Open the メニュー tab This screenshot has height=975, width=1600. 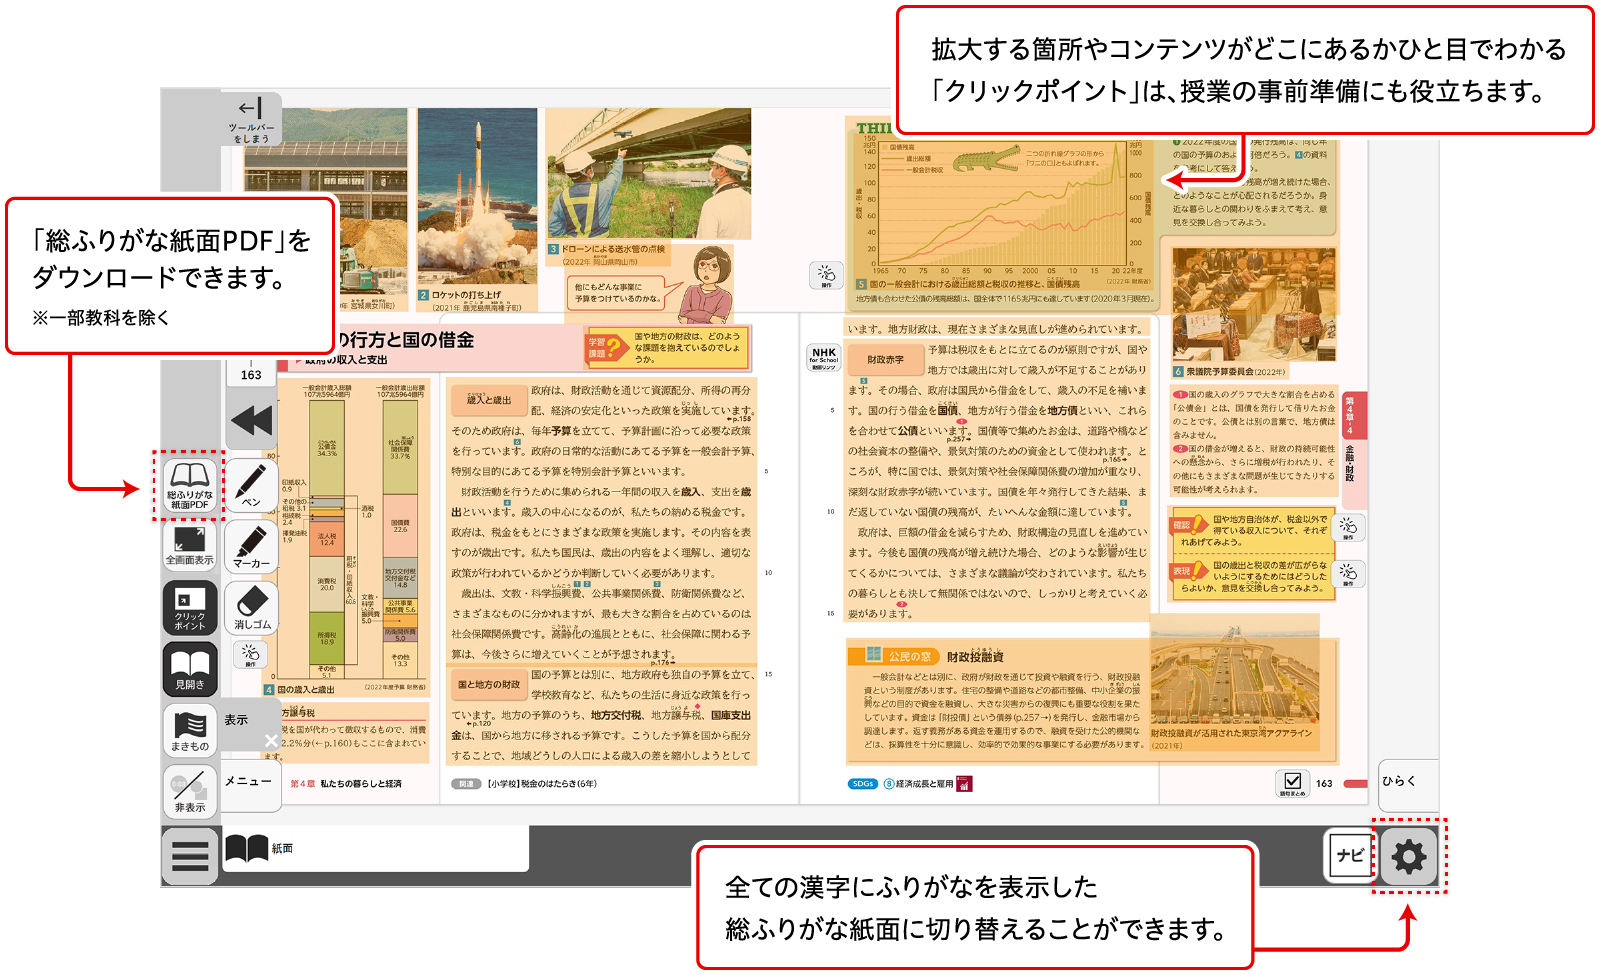pos(248,781)
